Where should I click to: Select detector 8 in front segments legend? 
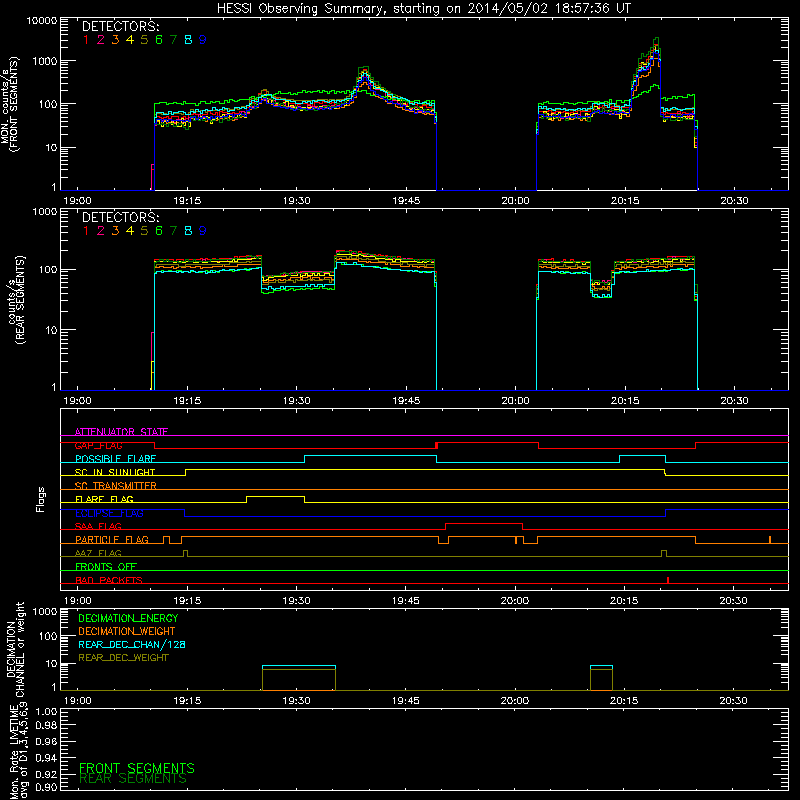pyautogui.click(x=188, y=40)
